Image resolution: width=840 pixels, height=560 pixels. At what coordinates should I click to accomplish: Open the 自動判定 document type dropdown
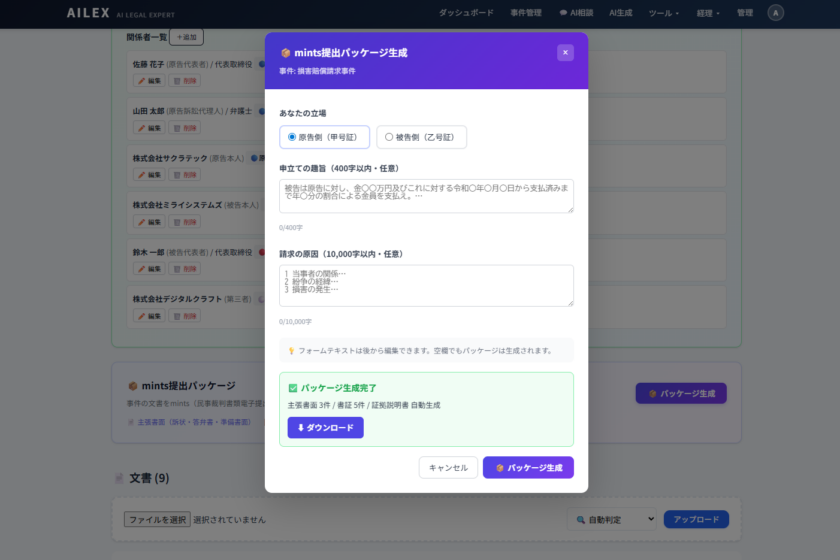(x=611, y=520)
